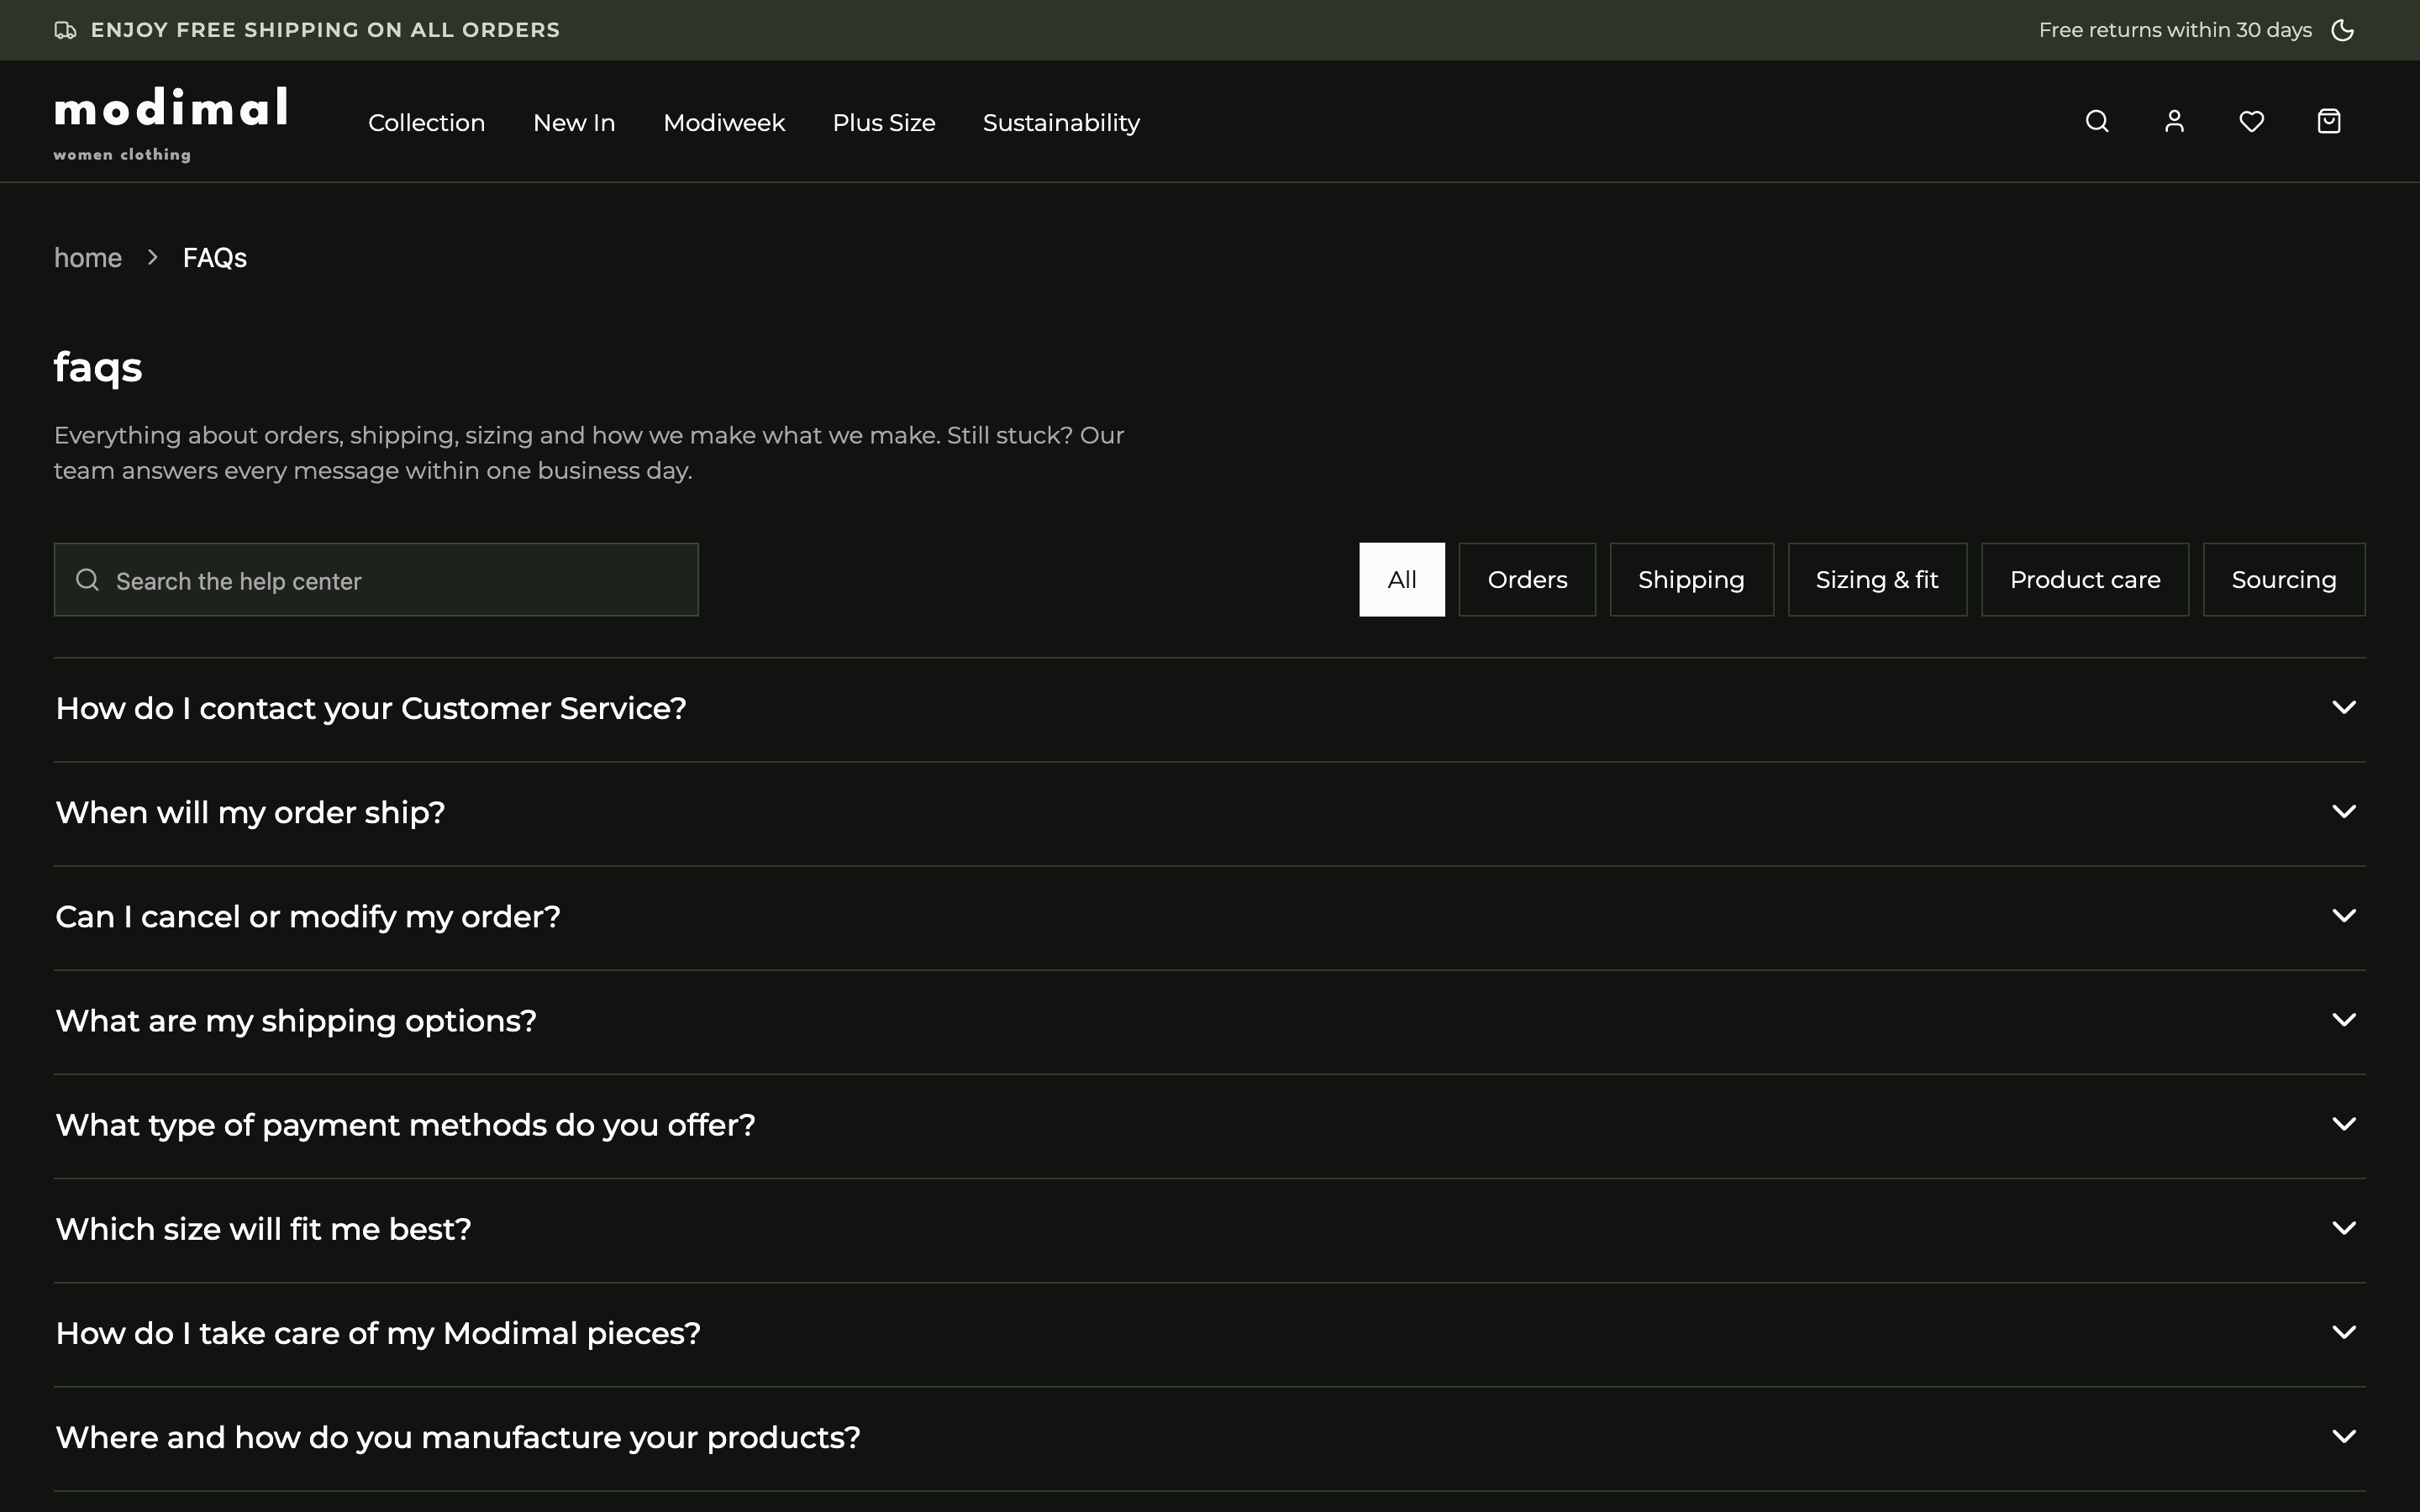Open the search icon in header
The image size is (2420, 1512).
click(x=2097, y=121)
